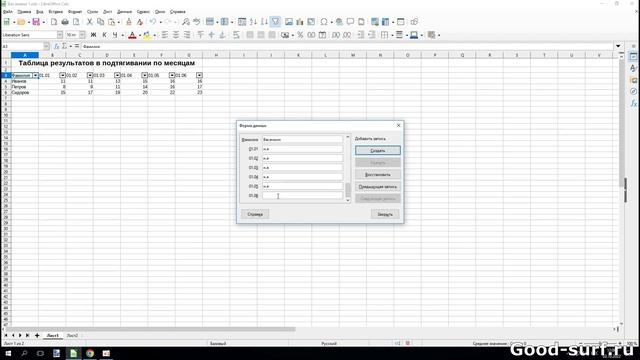Click the Cut scissors icon

click(89, 22)
